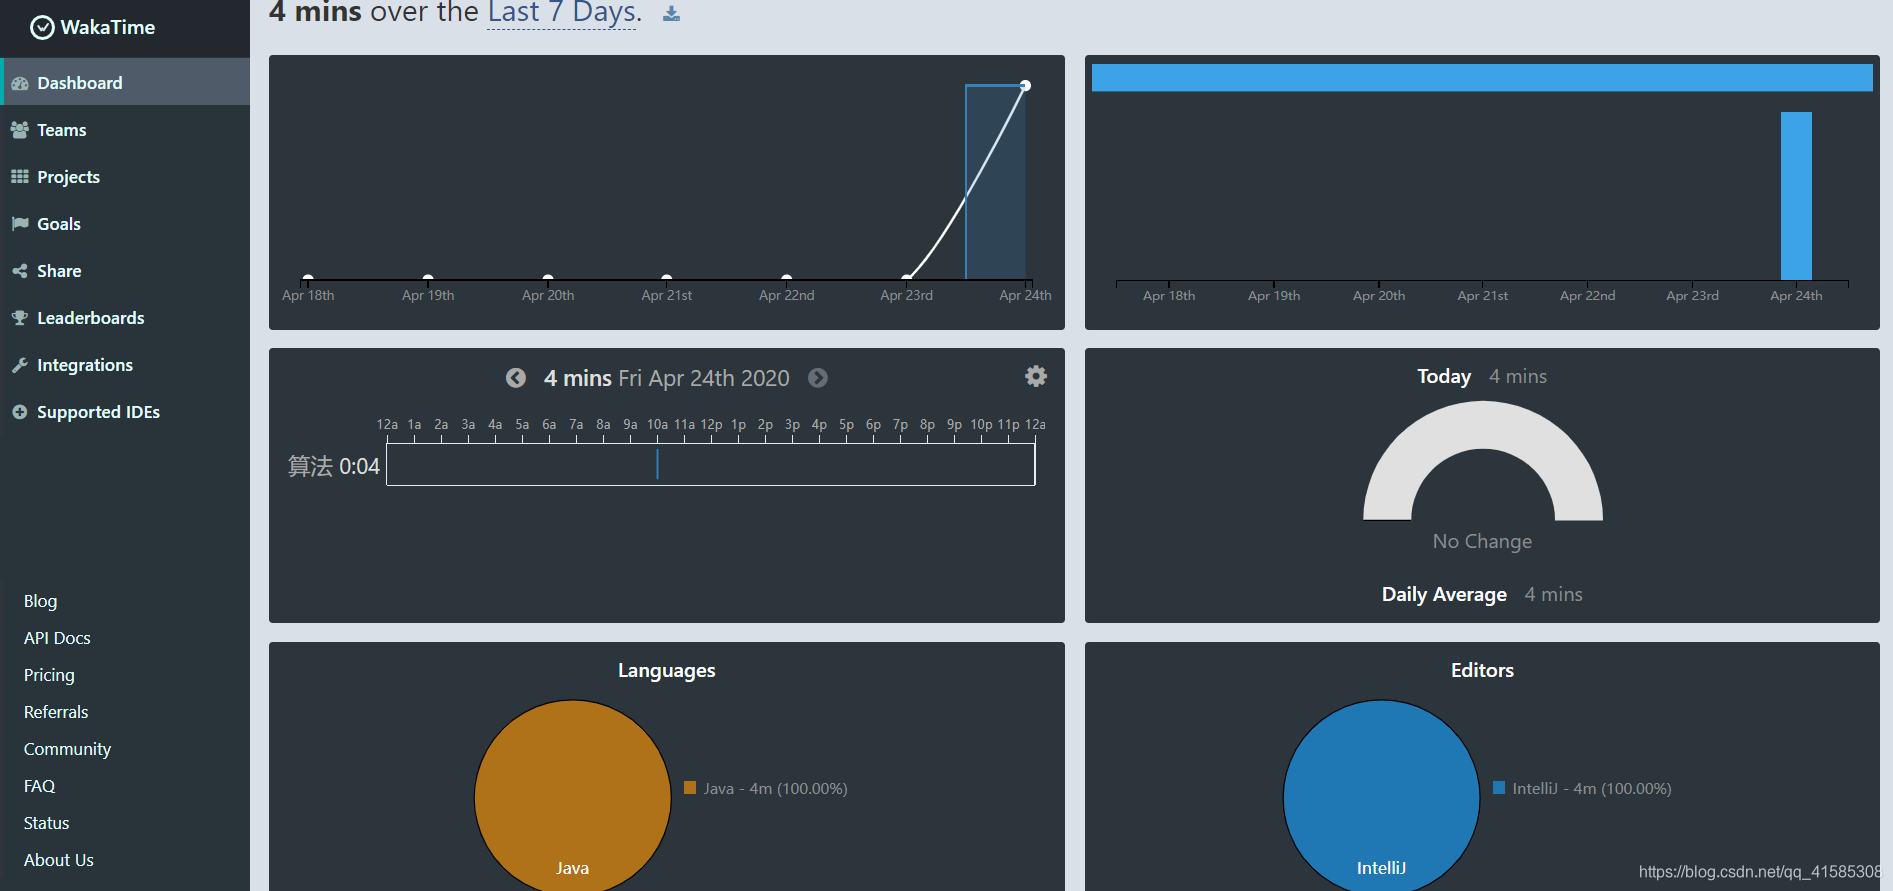
Task: Open Goals menu item
Action: pos(125,224)
